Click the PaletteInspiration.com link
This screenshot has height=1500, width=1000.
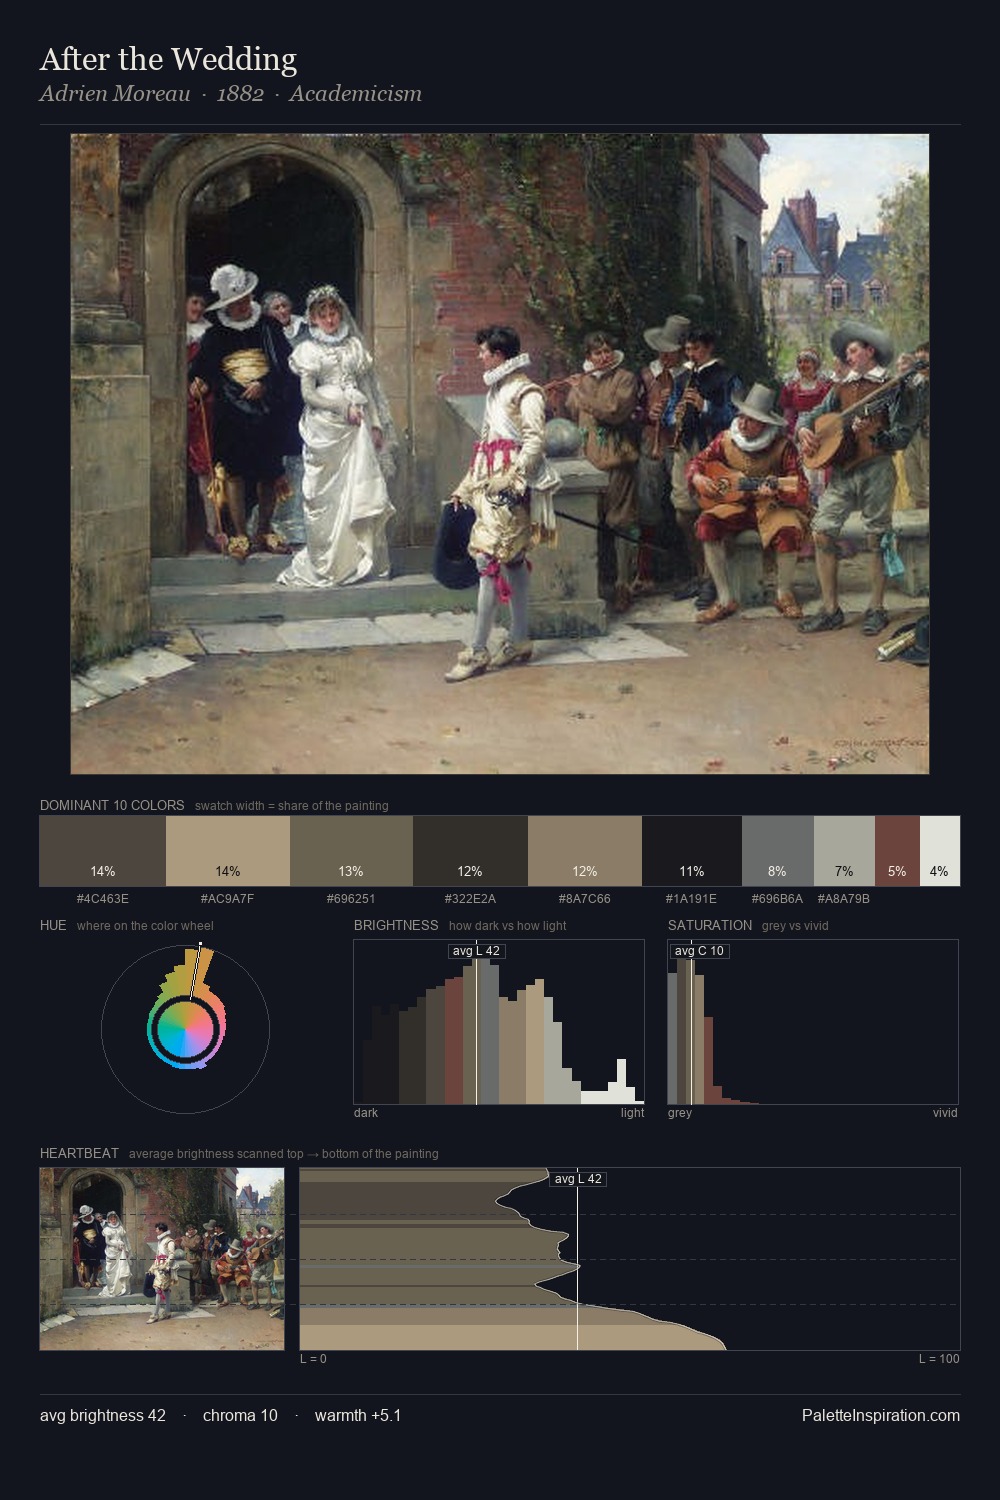click(881, 1415)
